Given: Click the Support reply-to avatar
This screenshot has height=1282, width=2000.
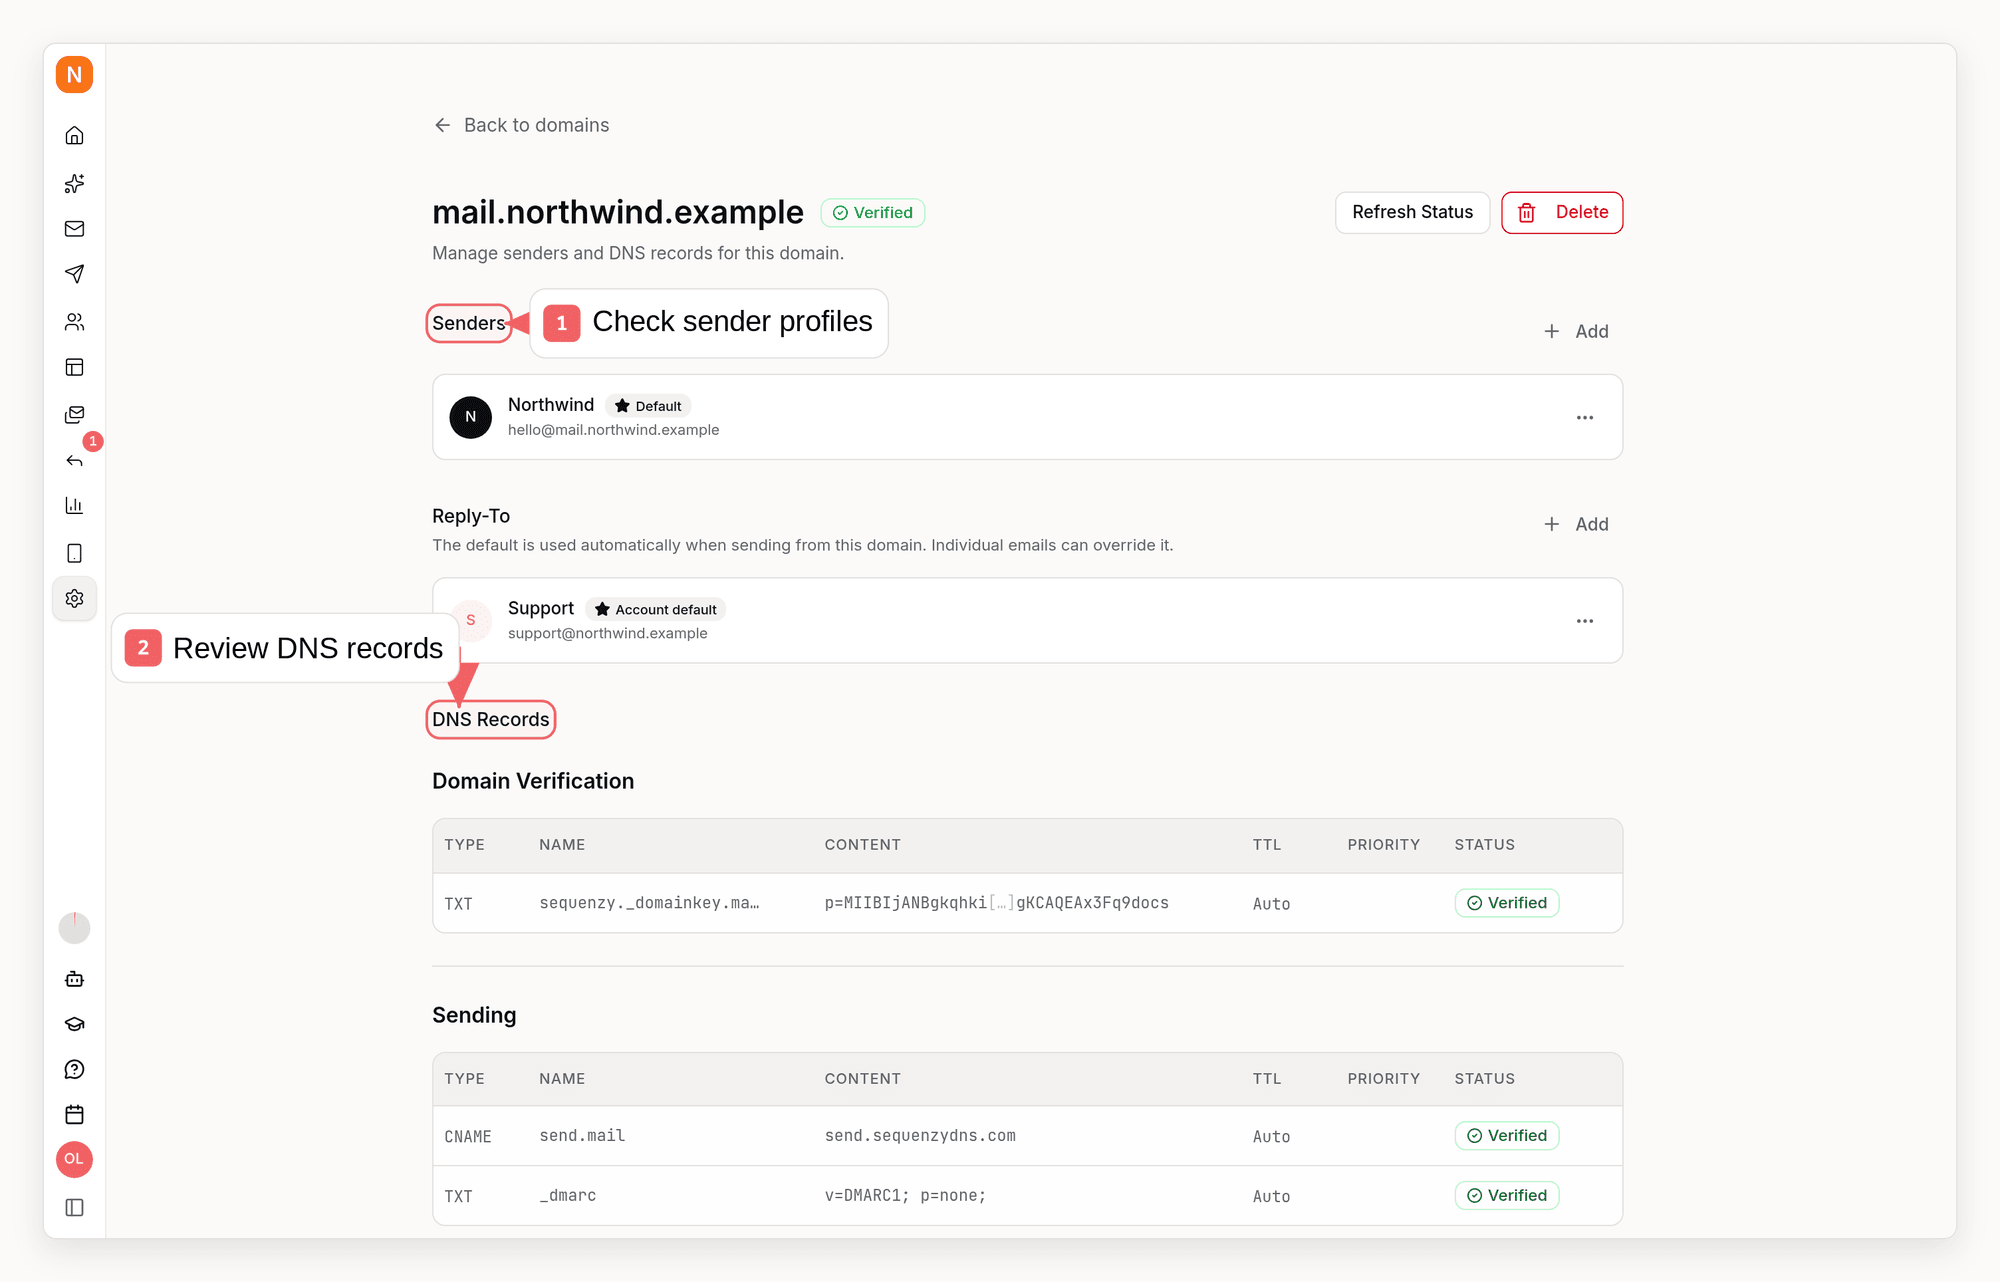Looking at the screenshot, I should click(x=471, y=620).
